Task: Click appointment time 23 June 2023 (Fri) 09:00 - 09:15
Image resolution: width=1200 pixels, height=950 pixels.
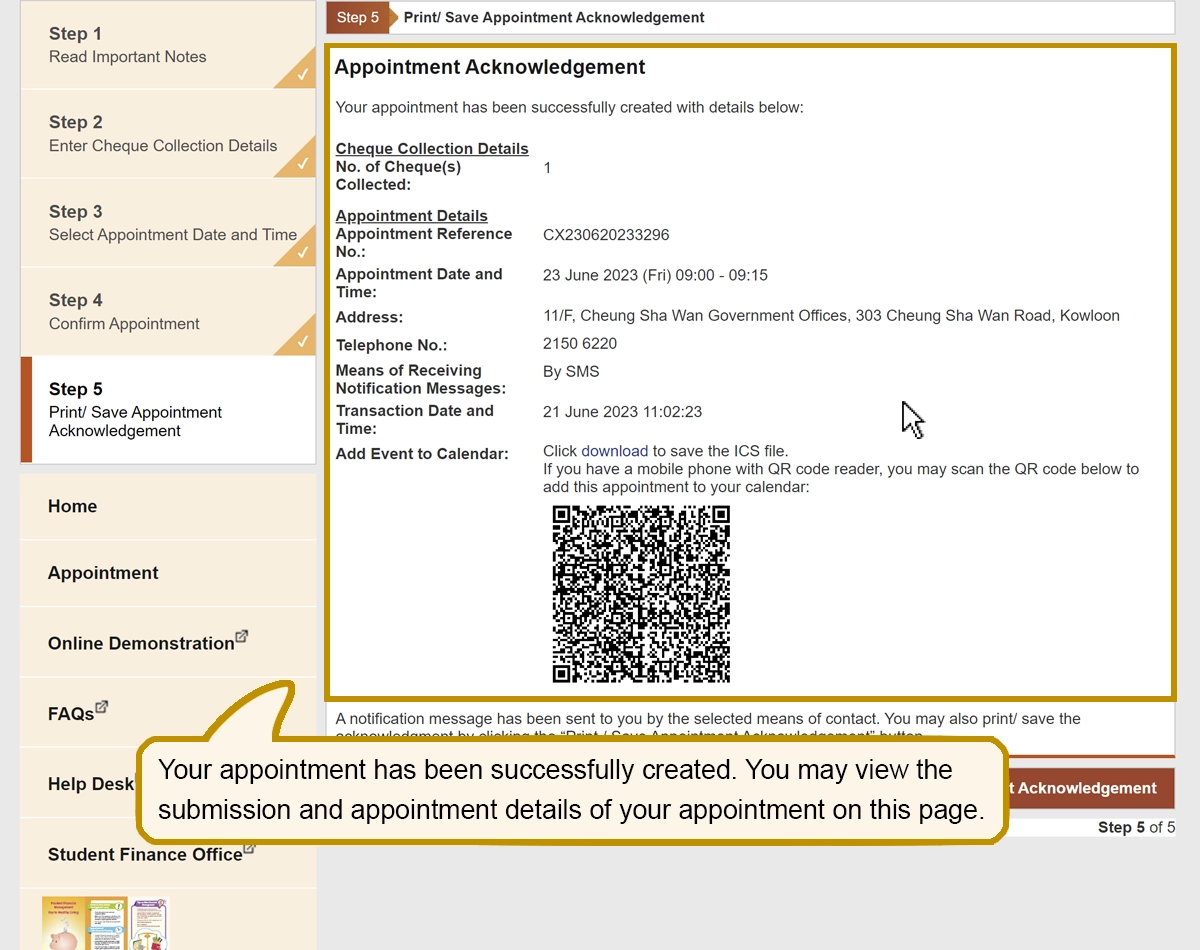Action: 655,275
